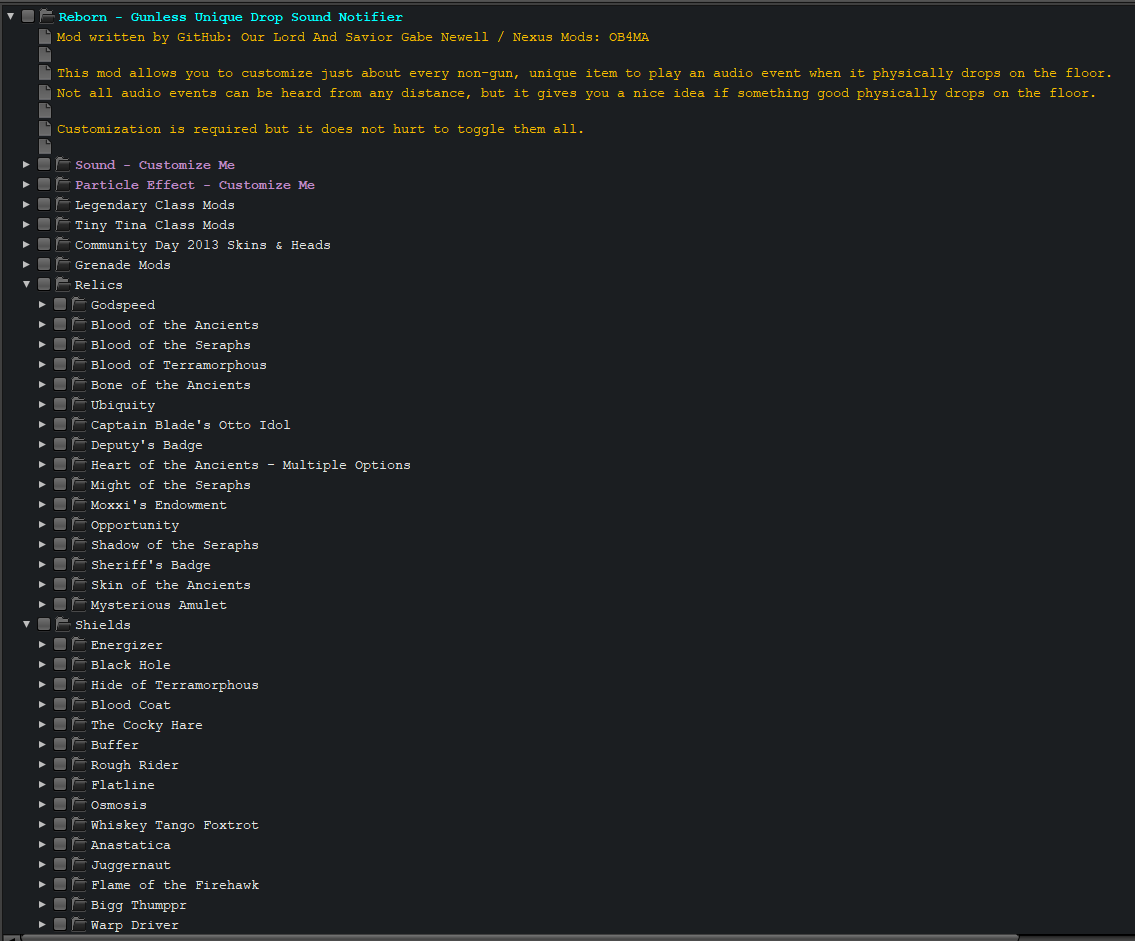1135x941 pixels.
Task: Select the Particle Effect - Customize Me entry
Action: pos(194,185)
